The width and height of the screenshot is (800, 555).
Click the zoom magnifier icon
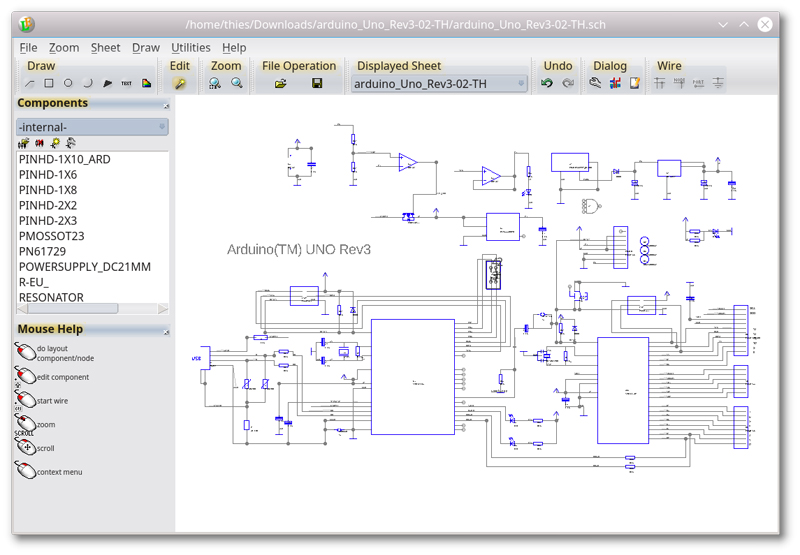click(237, 83)
